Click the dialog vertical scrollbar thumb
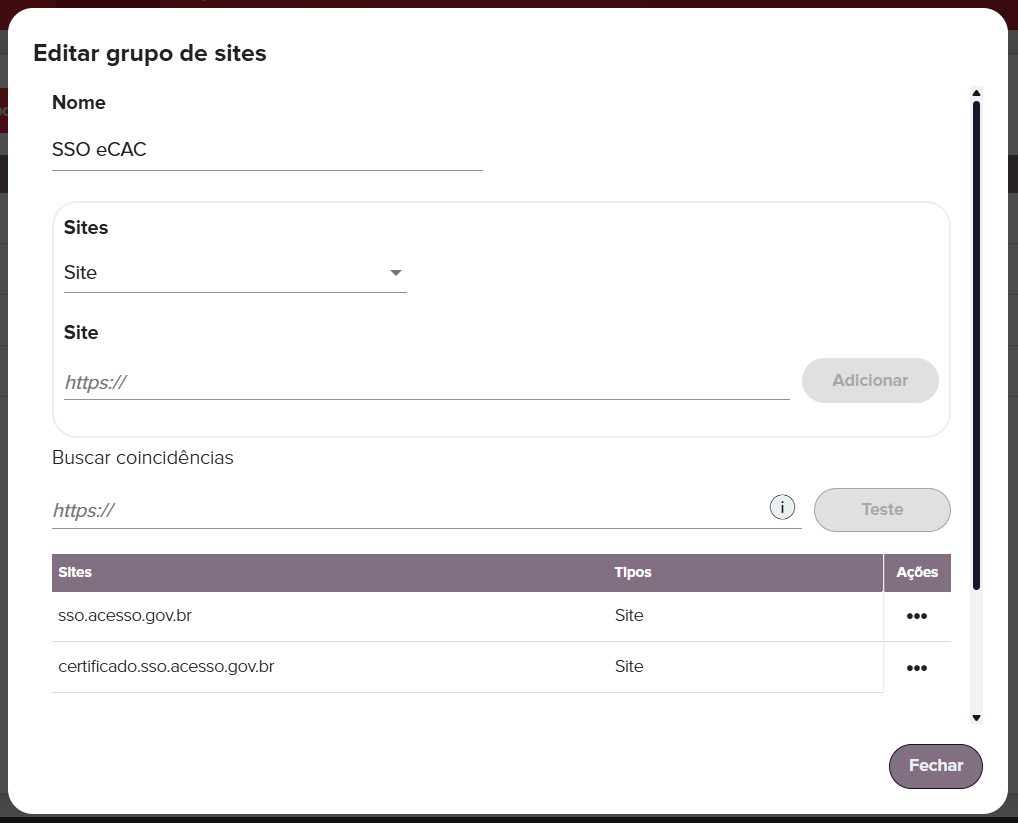Viewport: 1018px width, 823px height. tap(976, 345)
